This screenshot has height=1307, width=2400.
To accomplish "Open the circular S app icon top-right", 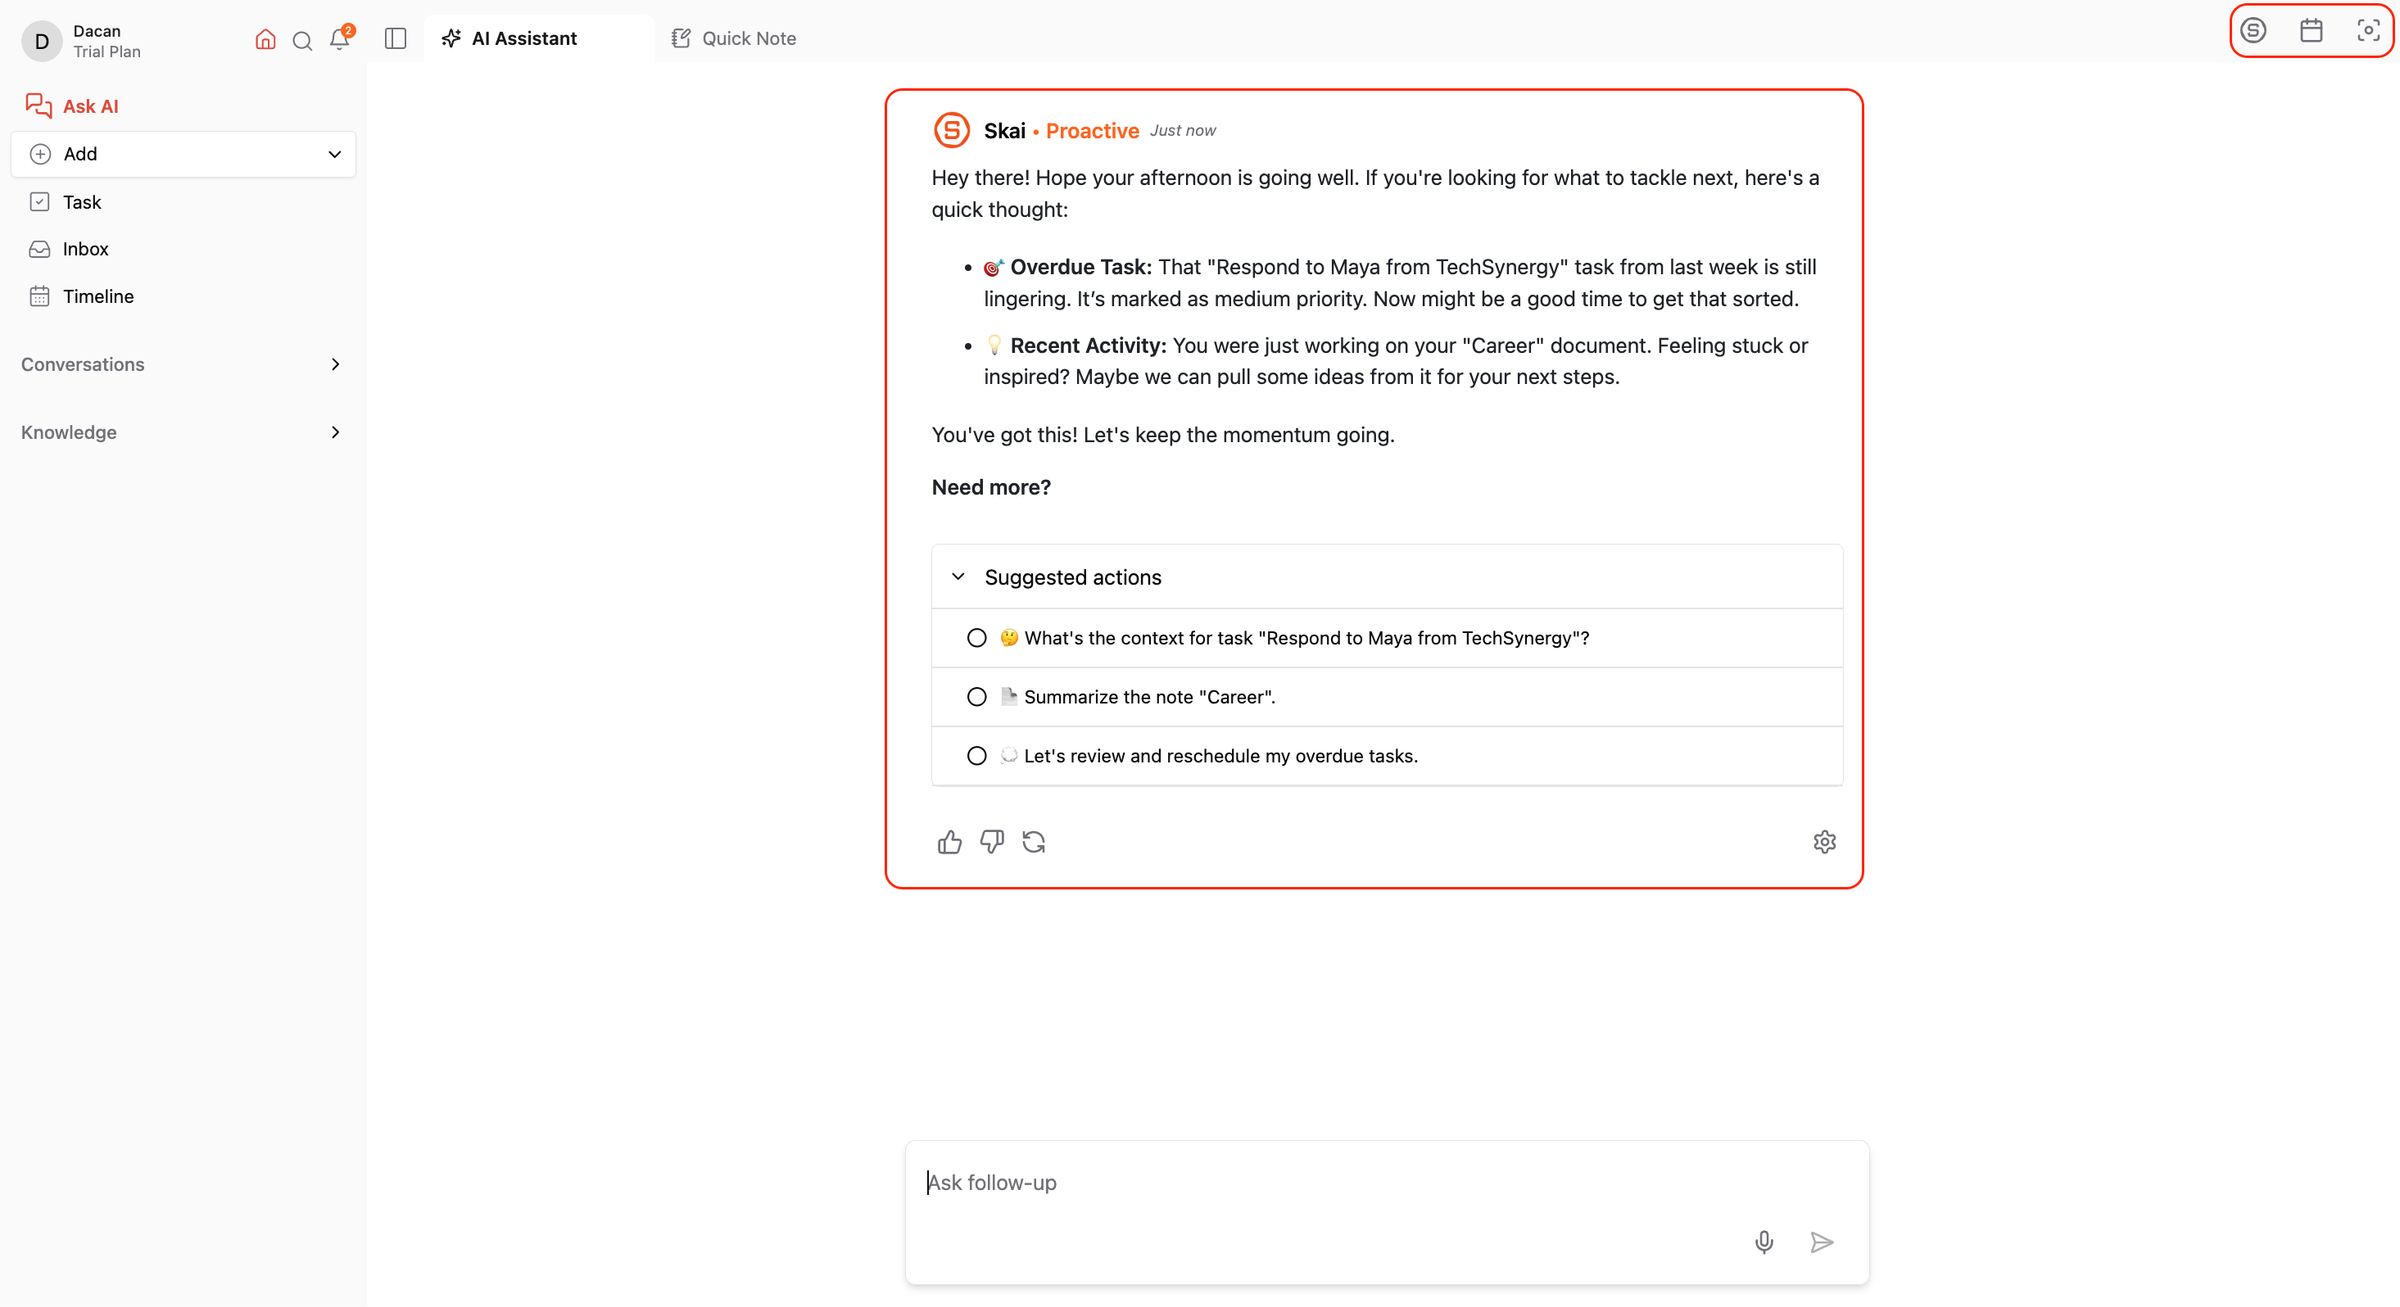I will pyautogui.click(x=2253, y=30).
